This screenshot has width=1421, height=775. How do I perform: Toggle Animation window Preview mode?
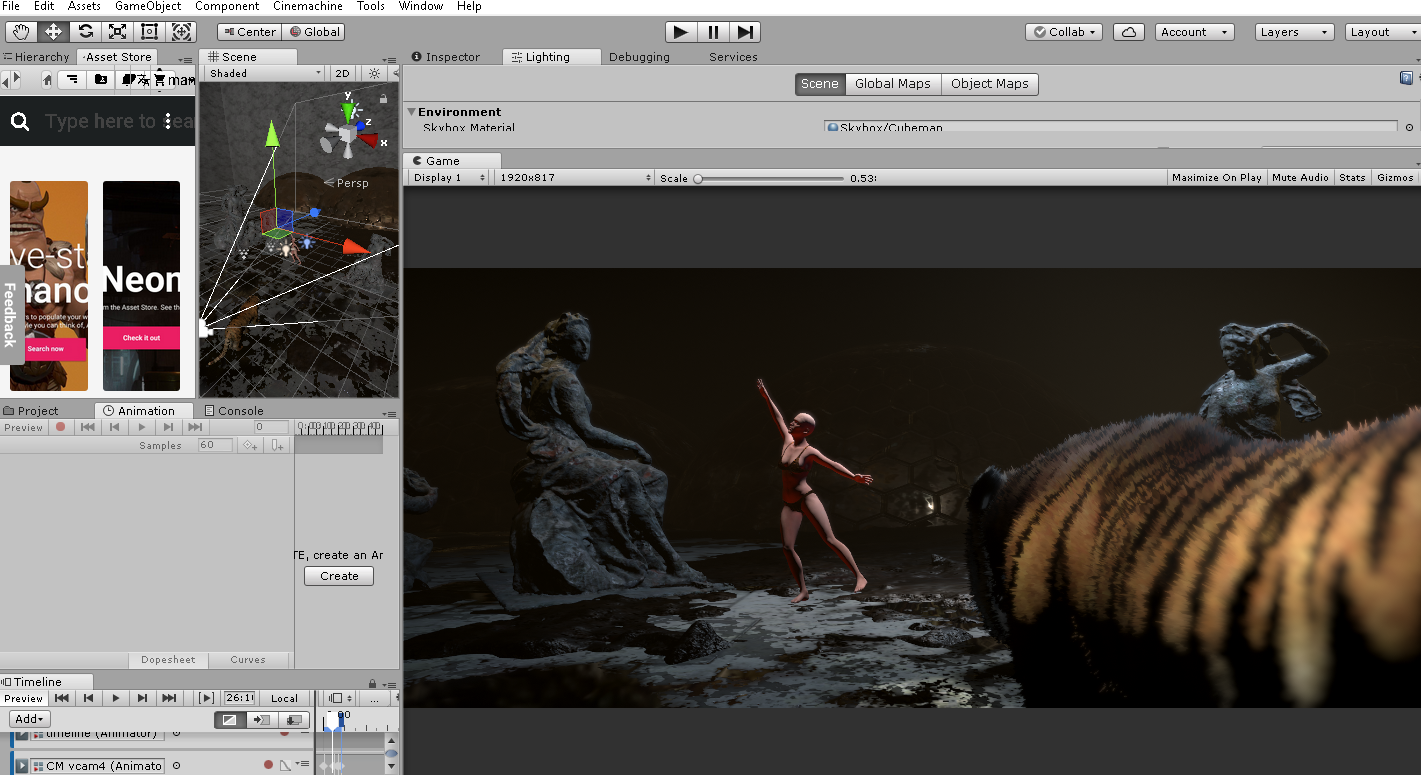[x=24, y=427]
